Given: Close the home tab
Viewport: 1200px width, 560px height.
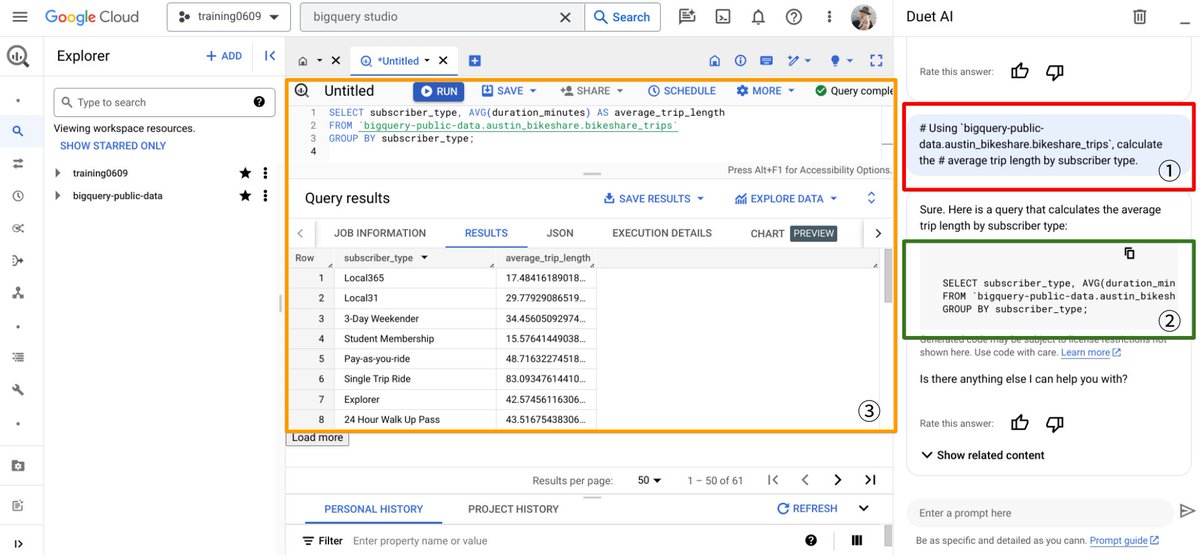Looking at the screenshot, I should tap(336, 61).
